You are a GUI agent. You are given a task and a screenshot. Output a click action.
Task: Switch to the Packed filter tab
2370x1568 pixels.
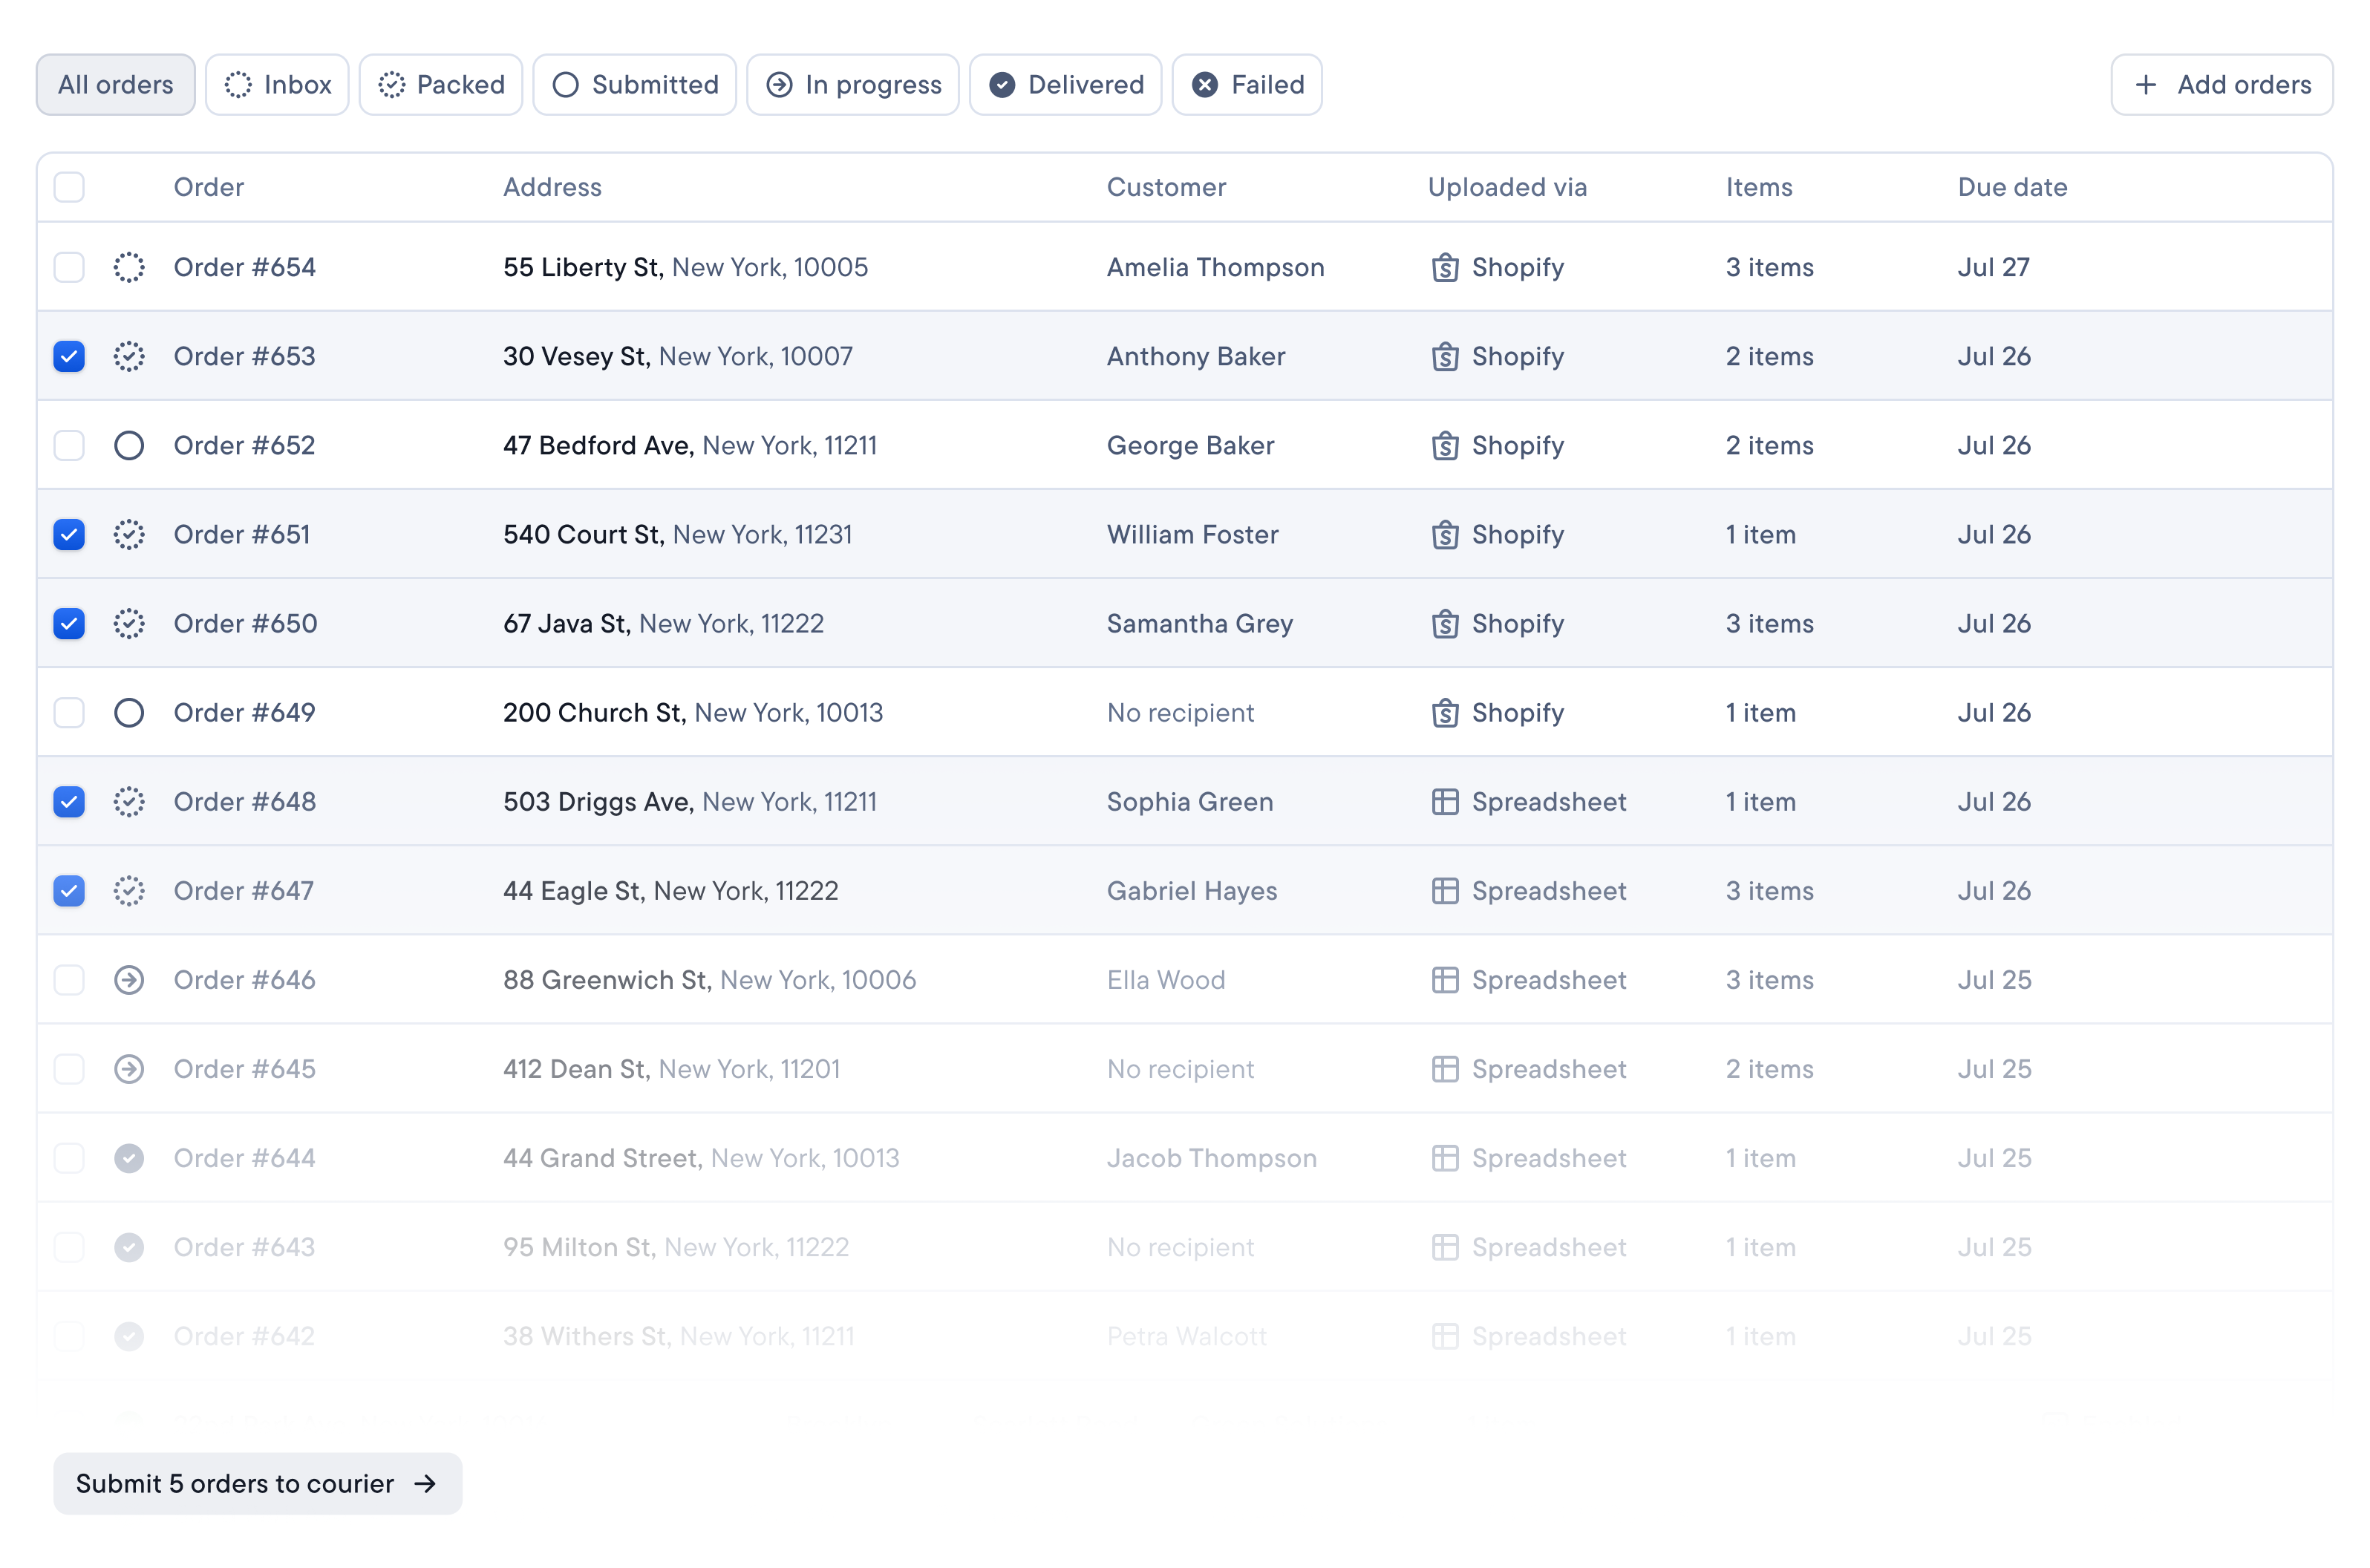click(x=441, y=84)
